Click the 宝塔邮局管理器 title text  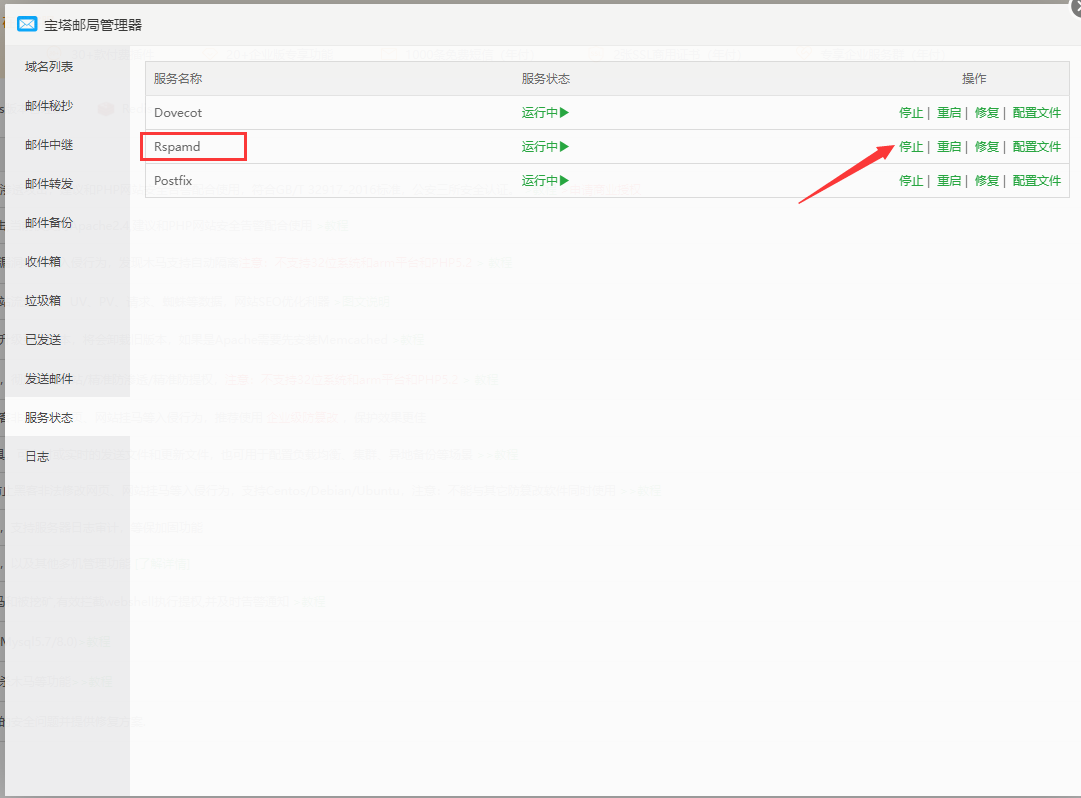(93, 25)
